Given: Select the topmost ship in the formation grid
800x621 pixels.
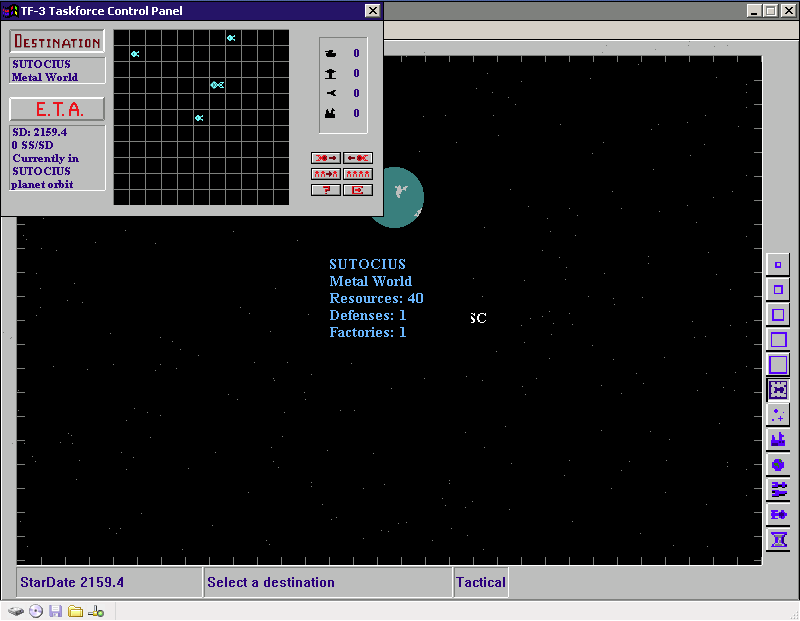Looking at the screenshot, I should [231, 38].
